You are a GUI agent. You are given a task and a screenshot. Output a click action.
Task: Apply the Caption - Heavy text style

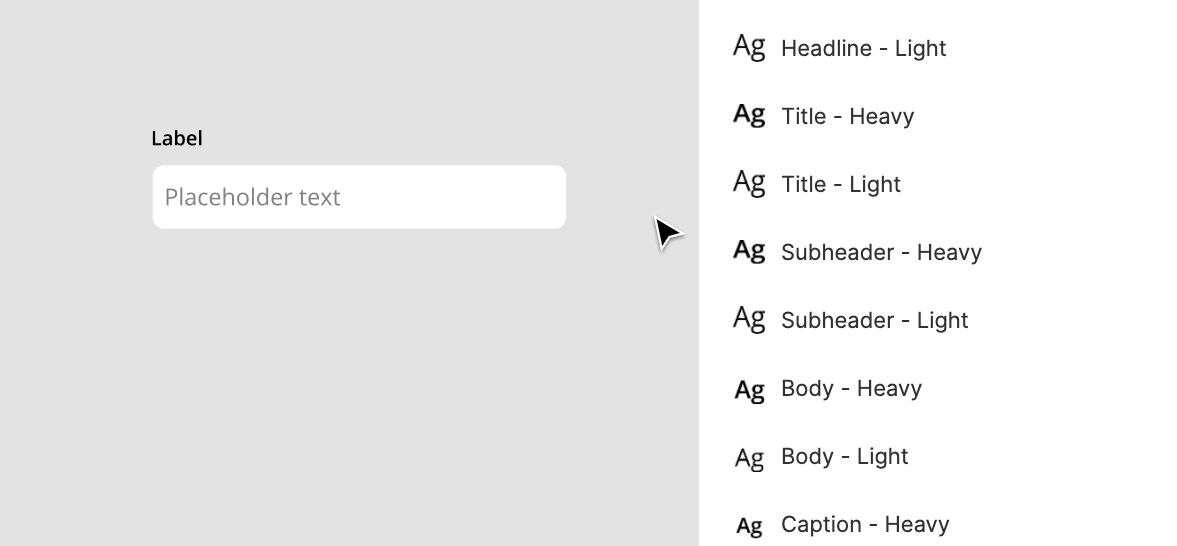point(865,524)
